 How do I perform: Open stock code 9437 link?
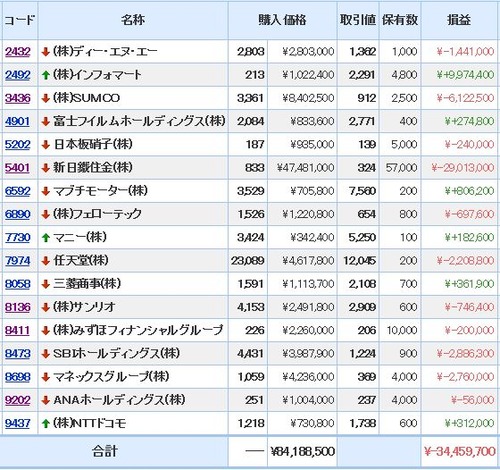[18, 423]
